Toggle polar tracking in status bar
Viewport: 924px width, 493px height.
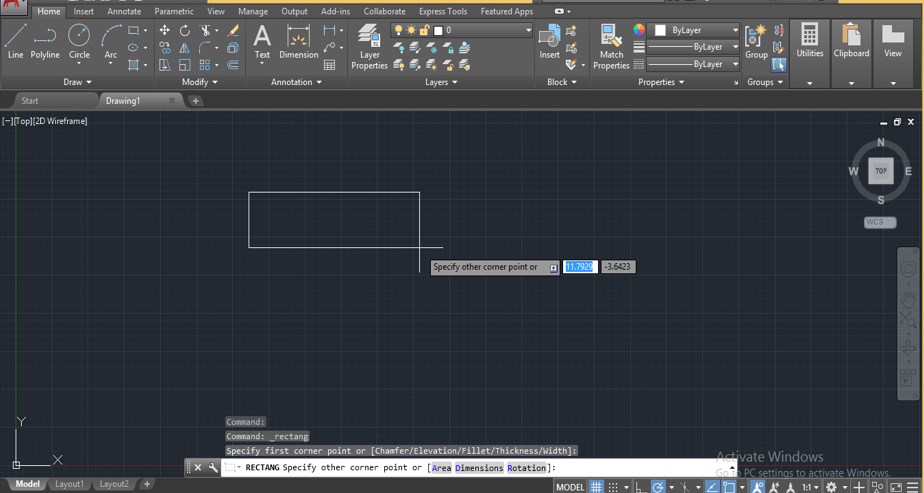coord(658,487)
